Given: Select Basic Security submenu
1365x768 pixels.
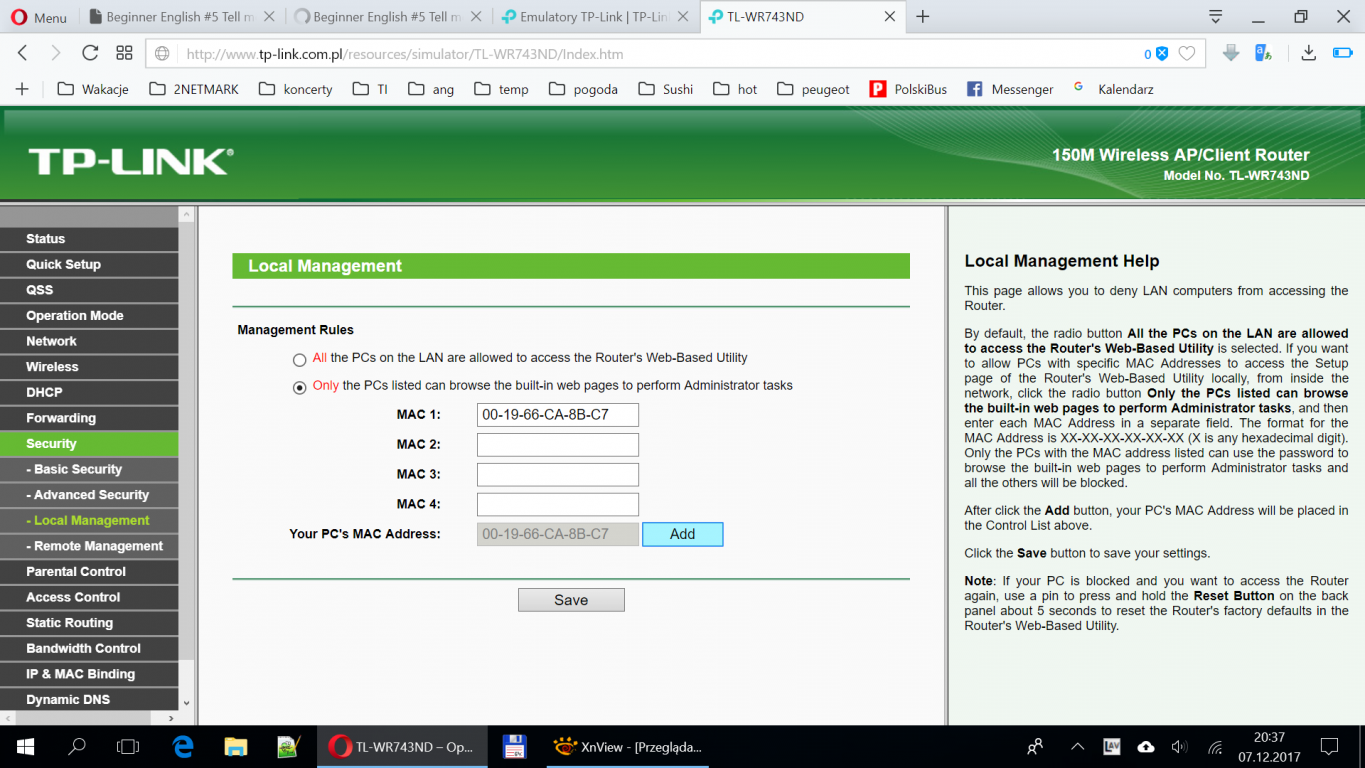Looking at the screenshot, I should tap(89, 469).
